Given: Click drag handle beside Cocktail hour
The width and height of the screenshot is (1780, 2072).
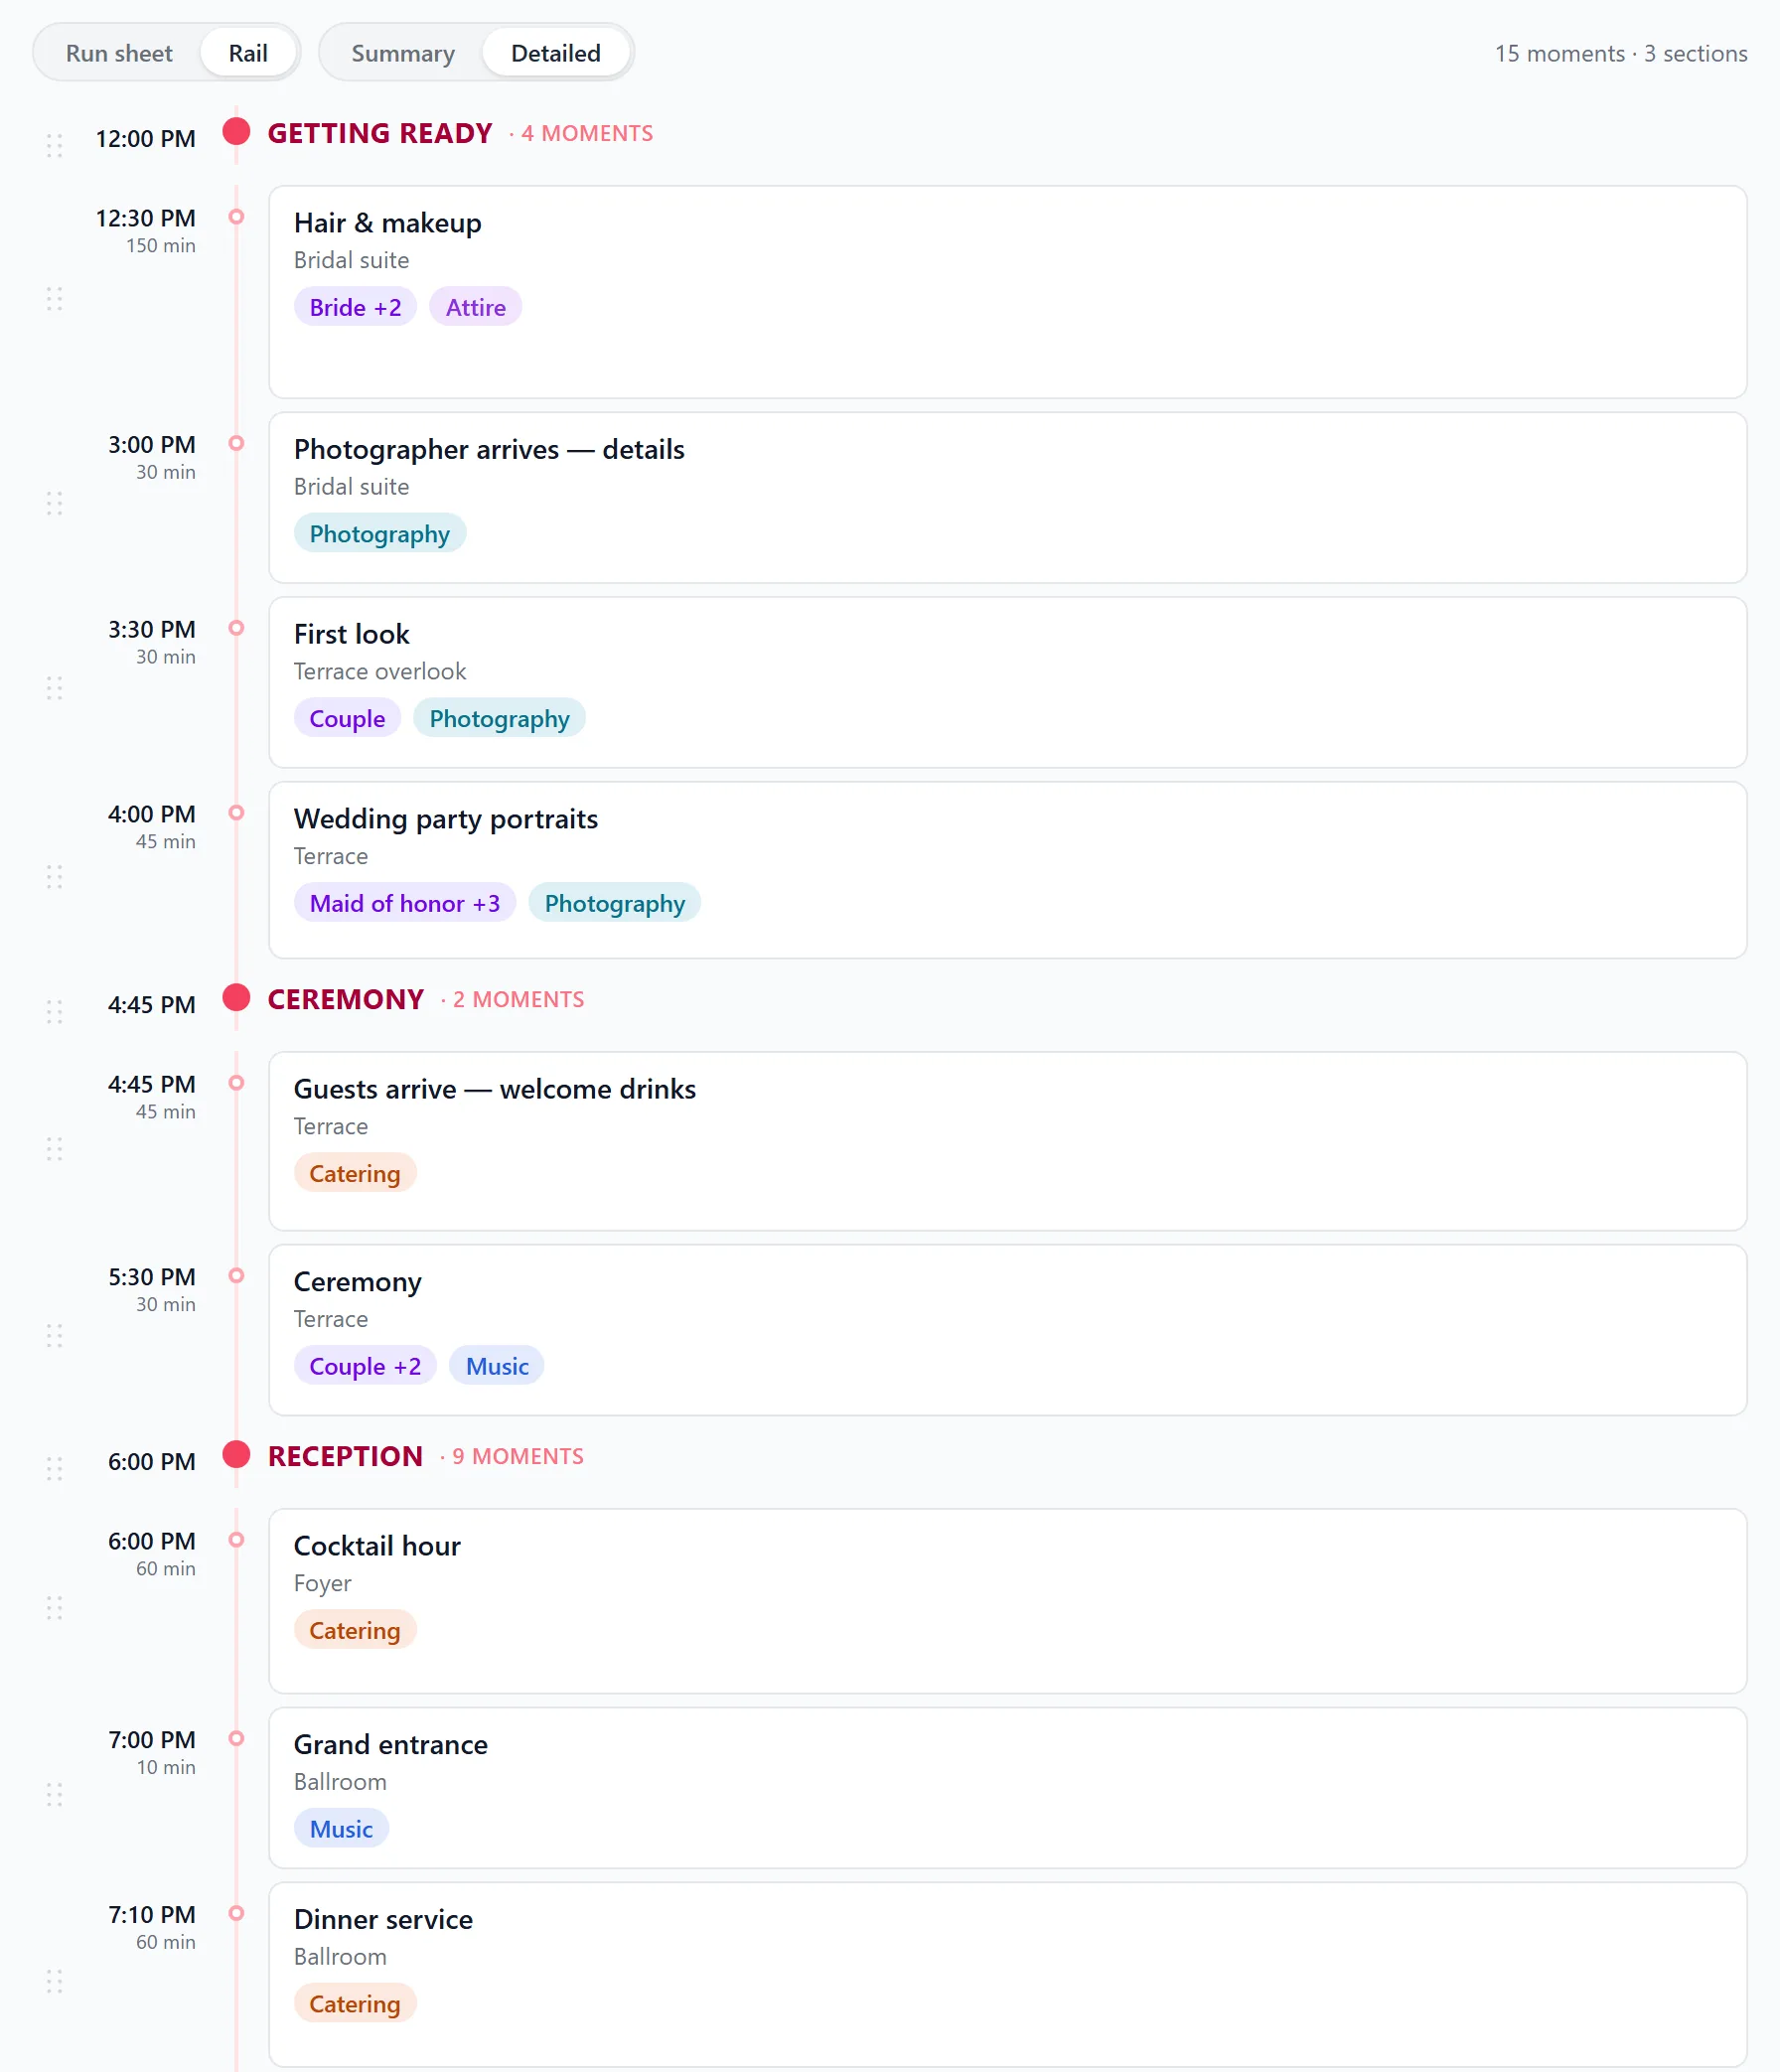Looking at the screenshot, I should pyautogui.click(x=54, y=1608).
